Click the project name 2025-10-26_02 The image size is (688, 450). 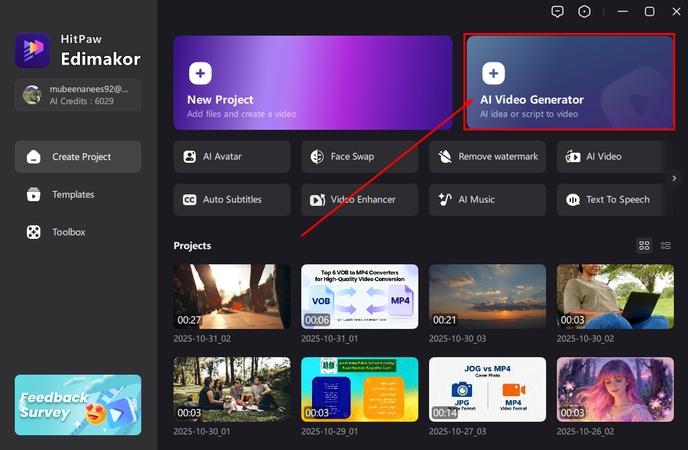585,432
